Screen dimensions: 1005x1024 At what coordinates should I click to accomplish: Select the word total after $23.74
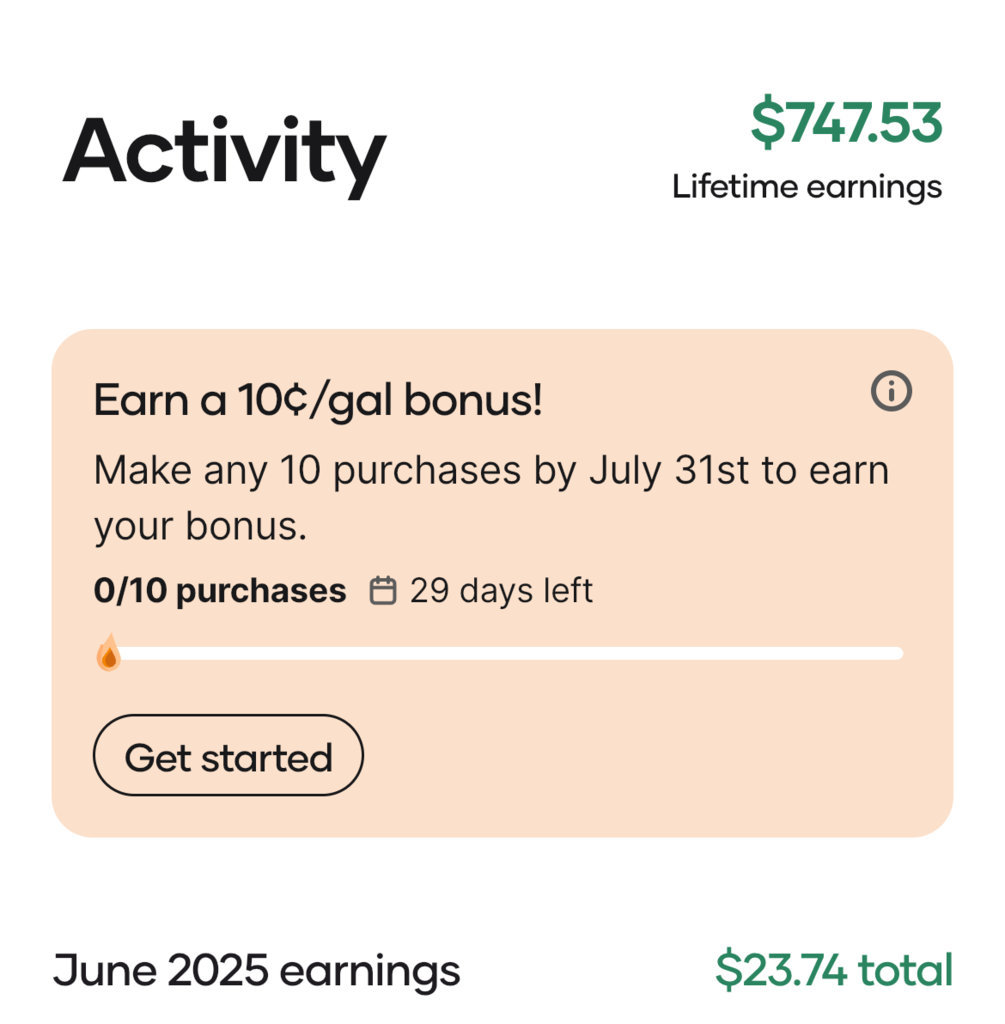905,970
